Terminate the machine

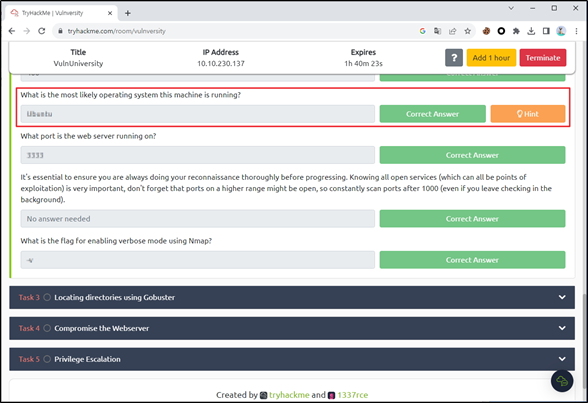543,58
